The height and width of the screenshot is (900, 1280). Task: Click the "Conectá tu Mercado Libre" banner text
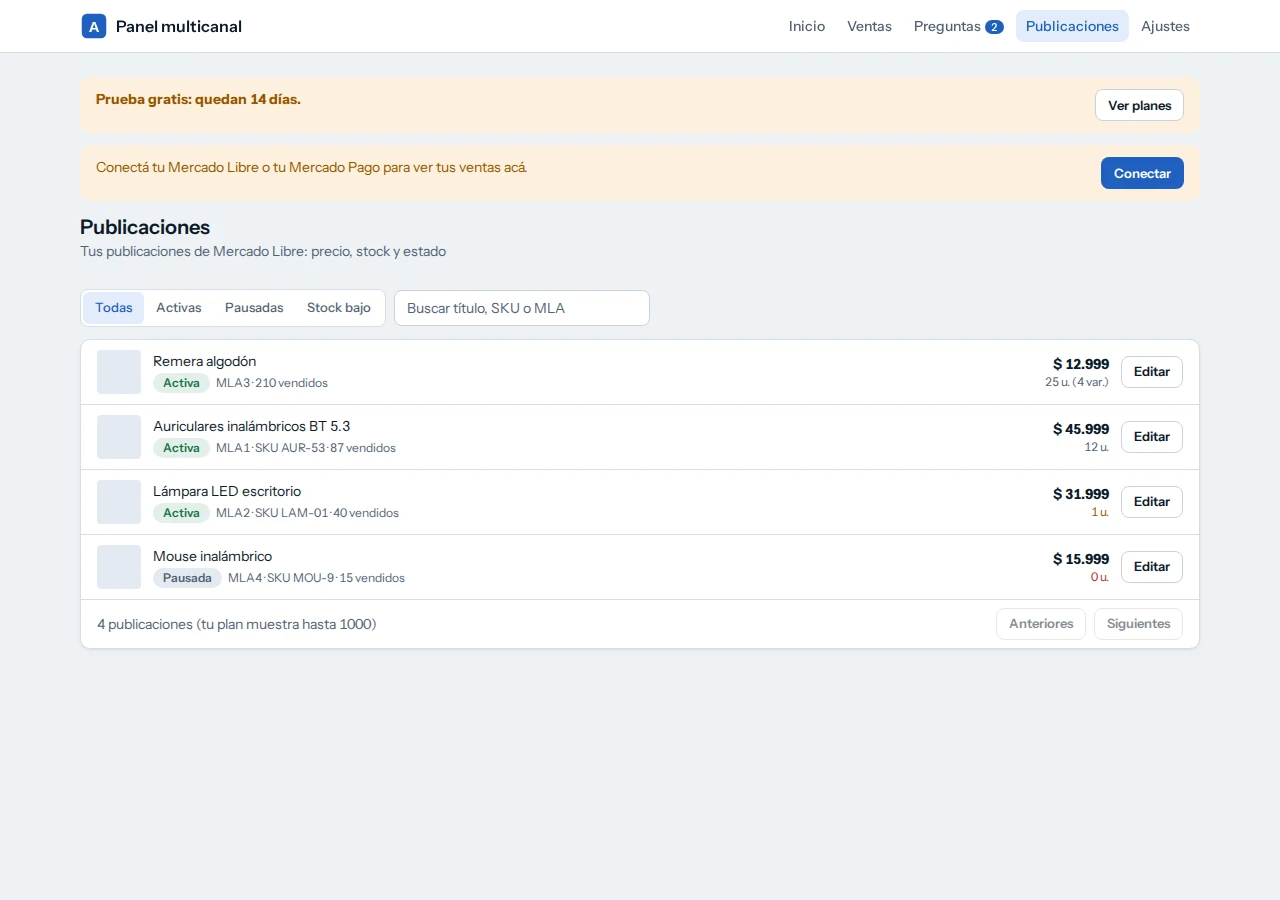click(311, 167)
